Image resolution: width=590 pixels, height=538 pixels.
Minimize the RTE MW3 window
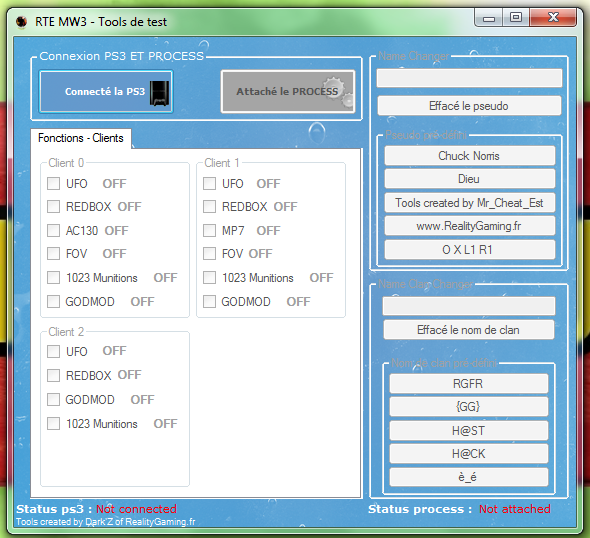click(x=489, y=18)
